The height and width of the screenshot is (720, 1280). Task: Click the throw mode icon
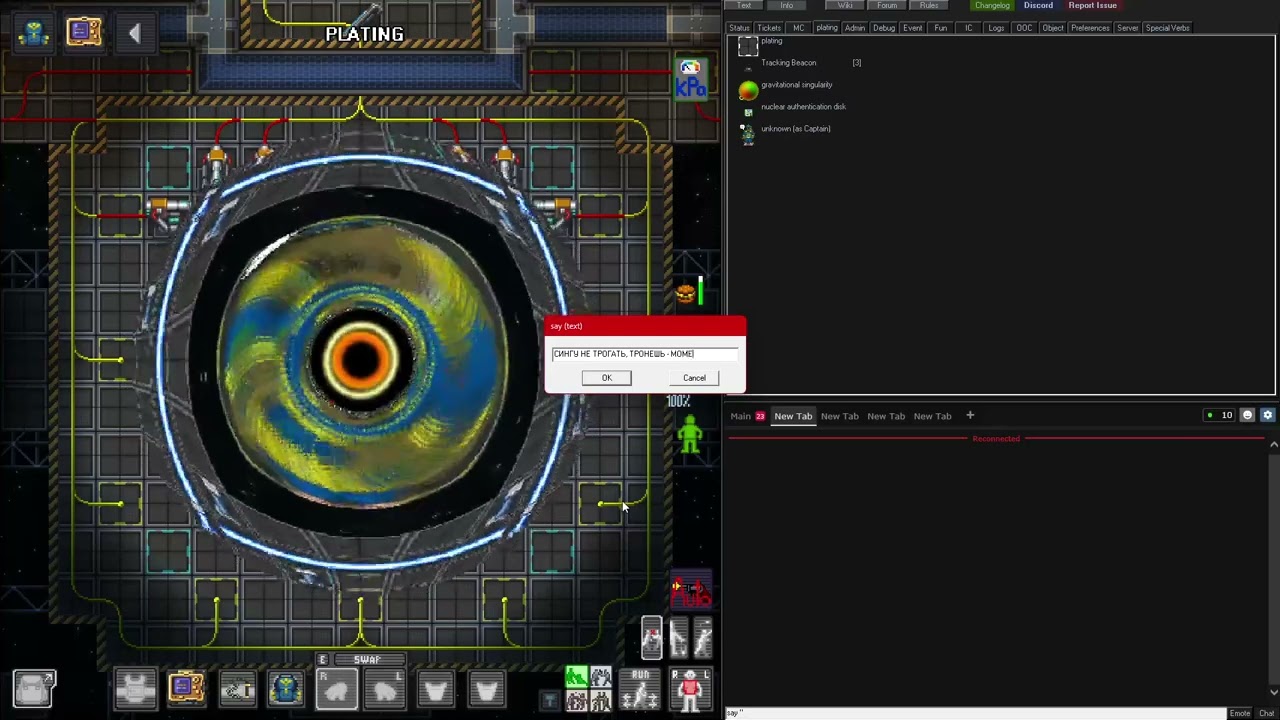point(702,638)
